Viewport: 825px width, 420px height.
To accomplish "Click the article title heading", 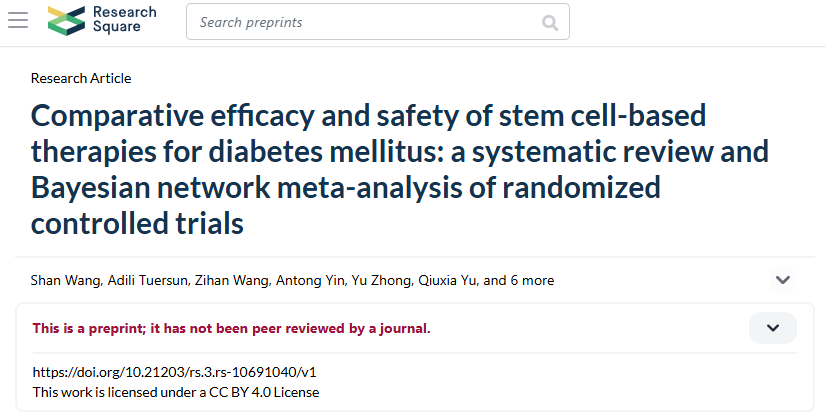I will tap(400, 169).
